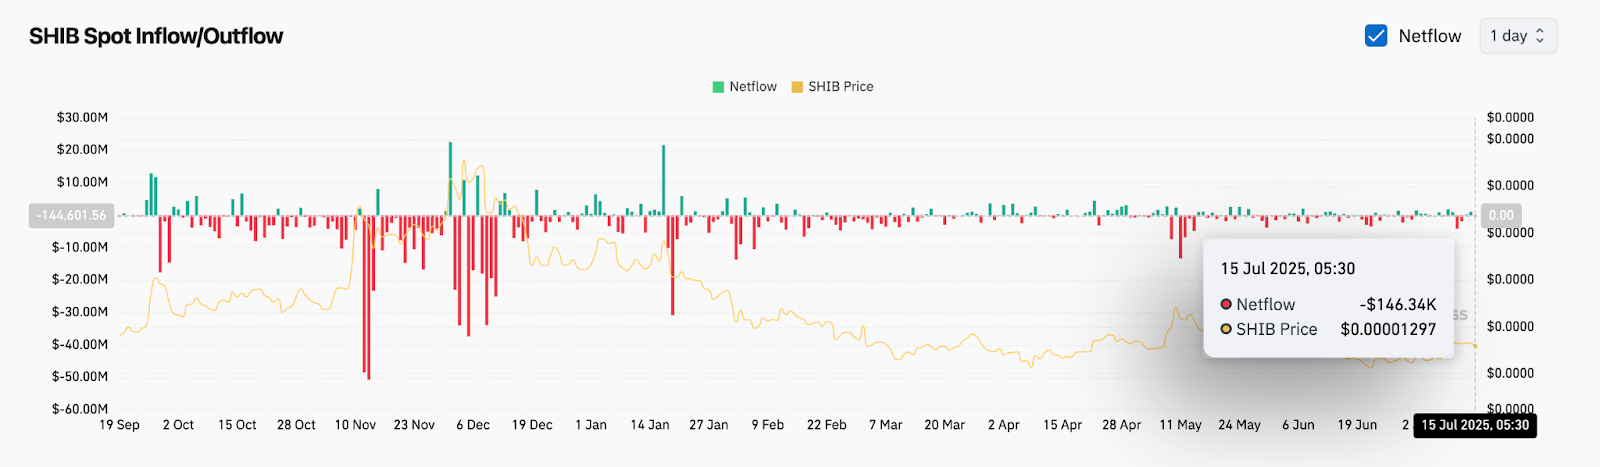Uncheck the Netflow checkbox
Image resolution: width=1600 pixels, height=467 pixels.
(x=1376, y=36)
